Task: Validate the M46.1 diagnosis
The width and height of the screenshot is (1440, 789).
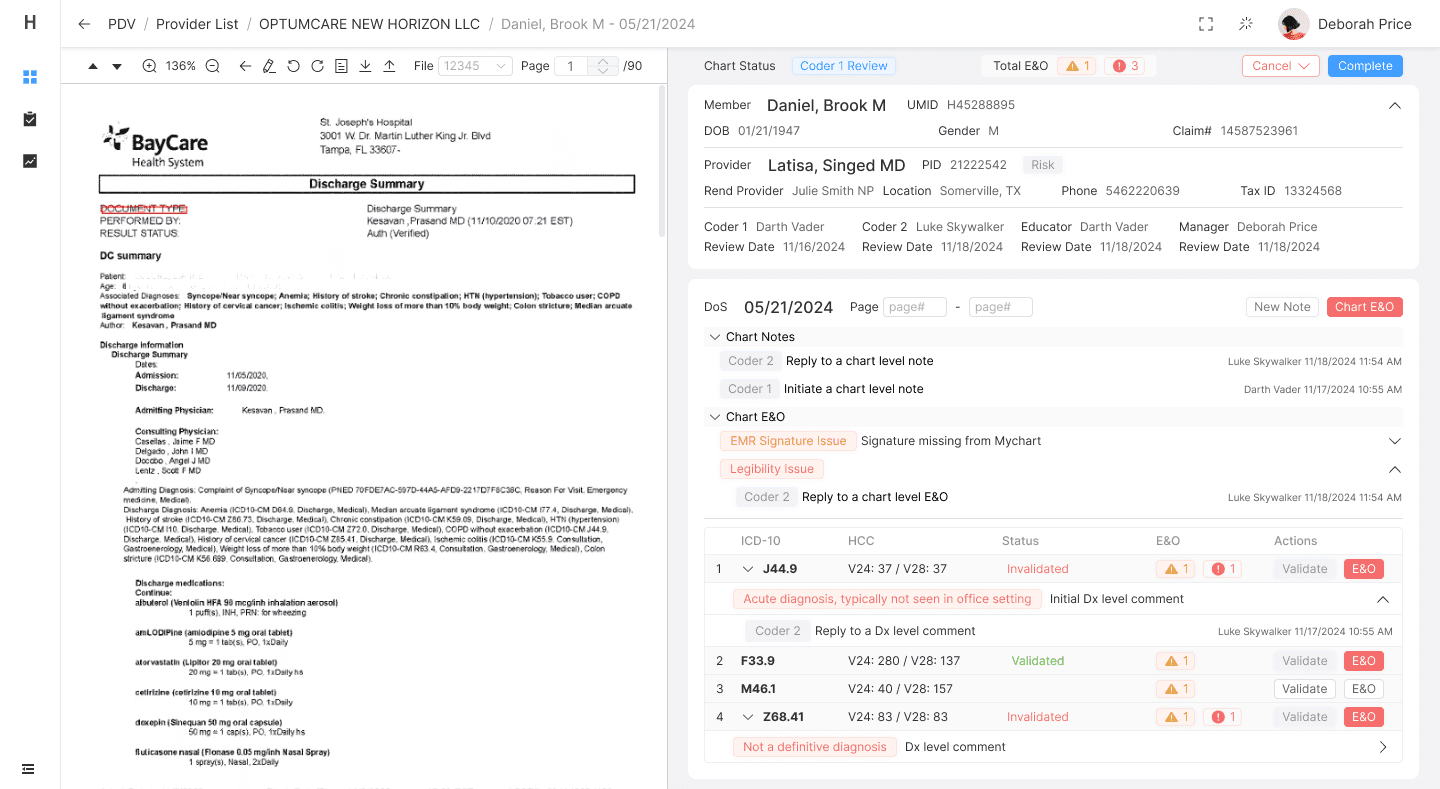Action: [x=1304, y=689]
